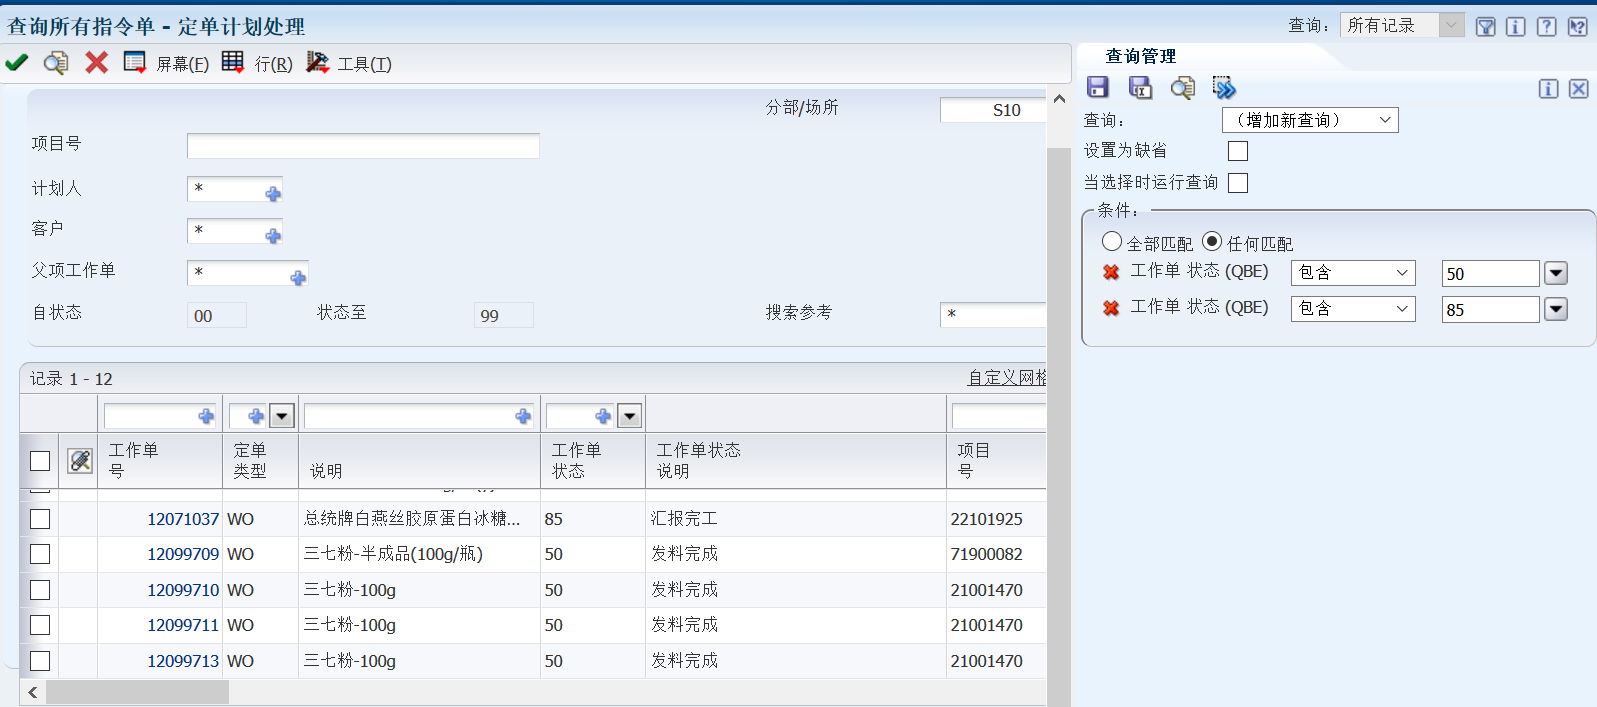The image size is (1597, 707).
Task: Click the Save As icon in 查询管理
Action: pyautogui.click(x=1140, y=88)
